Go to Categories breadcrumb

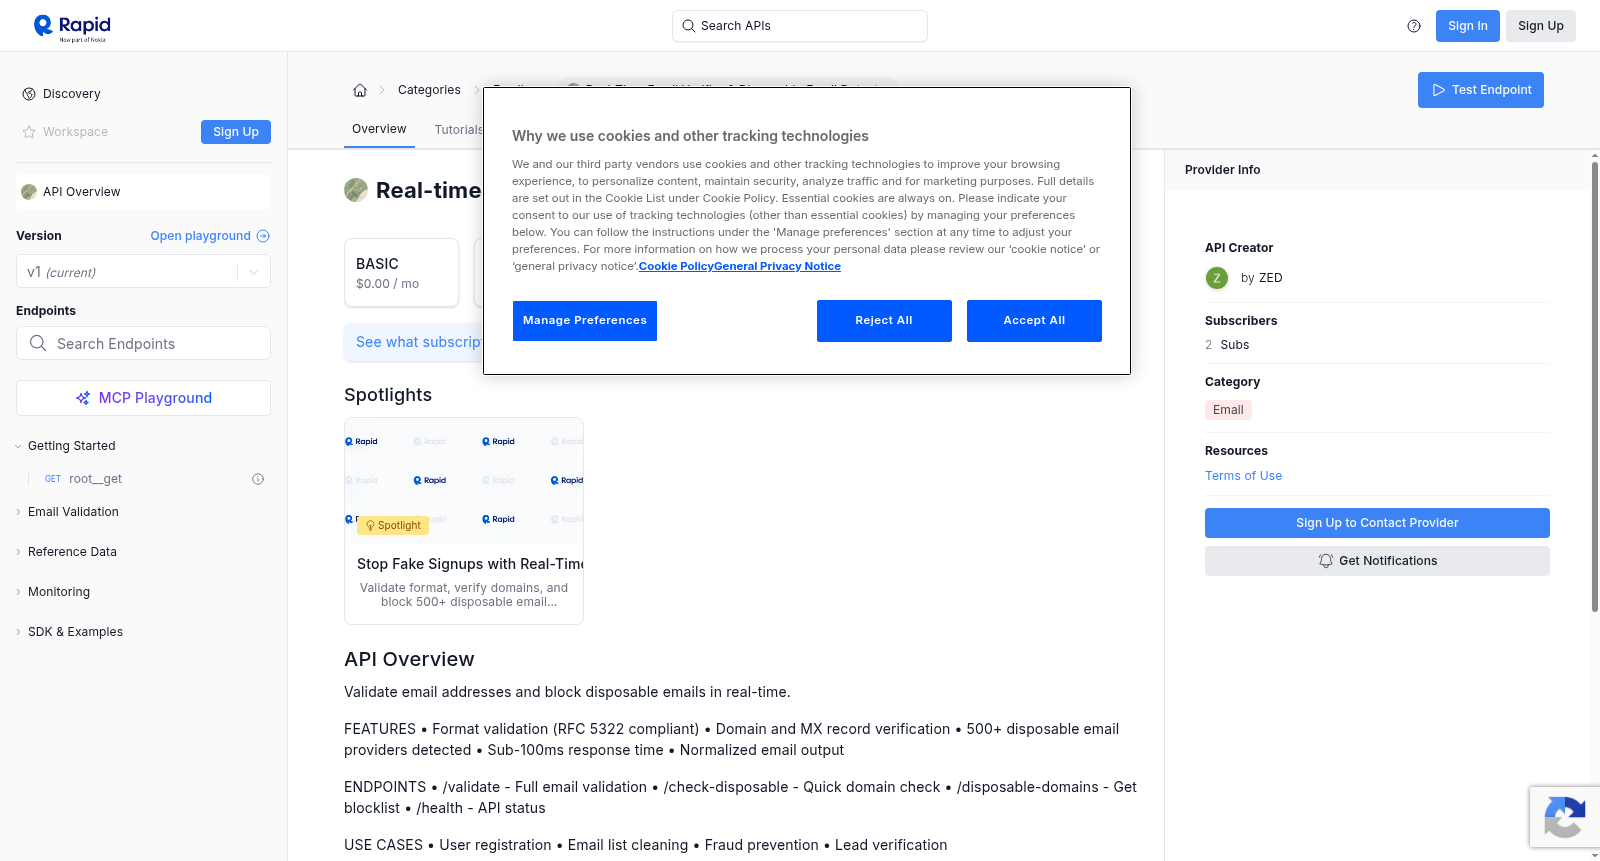coord(429,90)
